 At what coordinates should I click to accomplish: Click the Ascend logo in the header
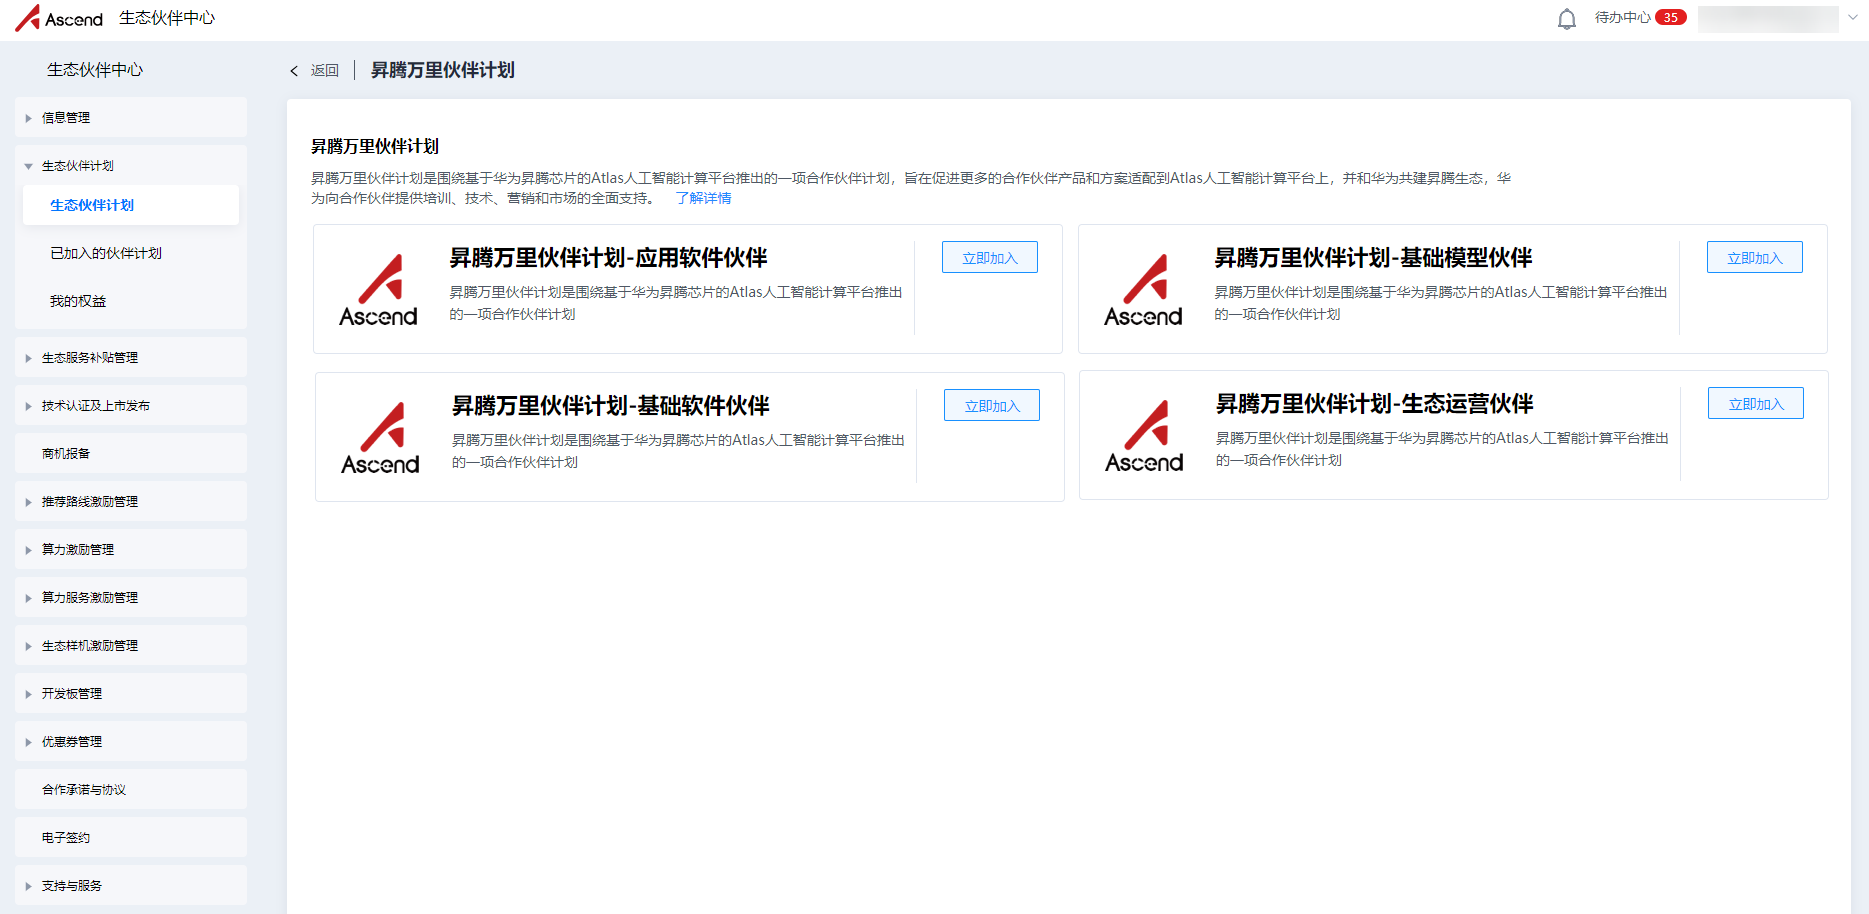tap(59, 18)
